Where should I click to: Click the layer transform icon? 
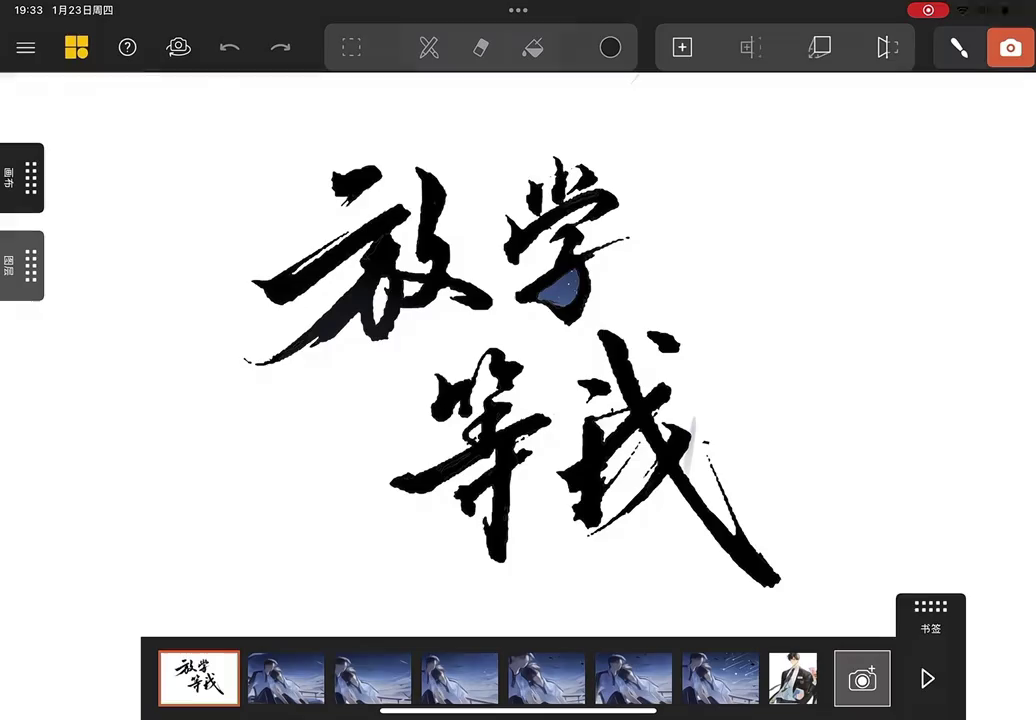click(819, 48)
